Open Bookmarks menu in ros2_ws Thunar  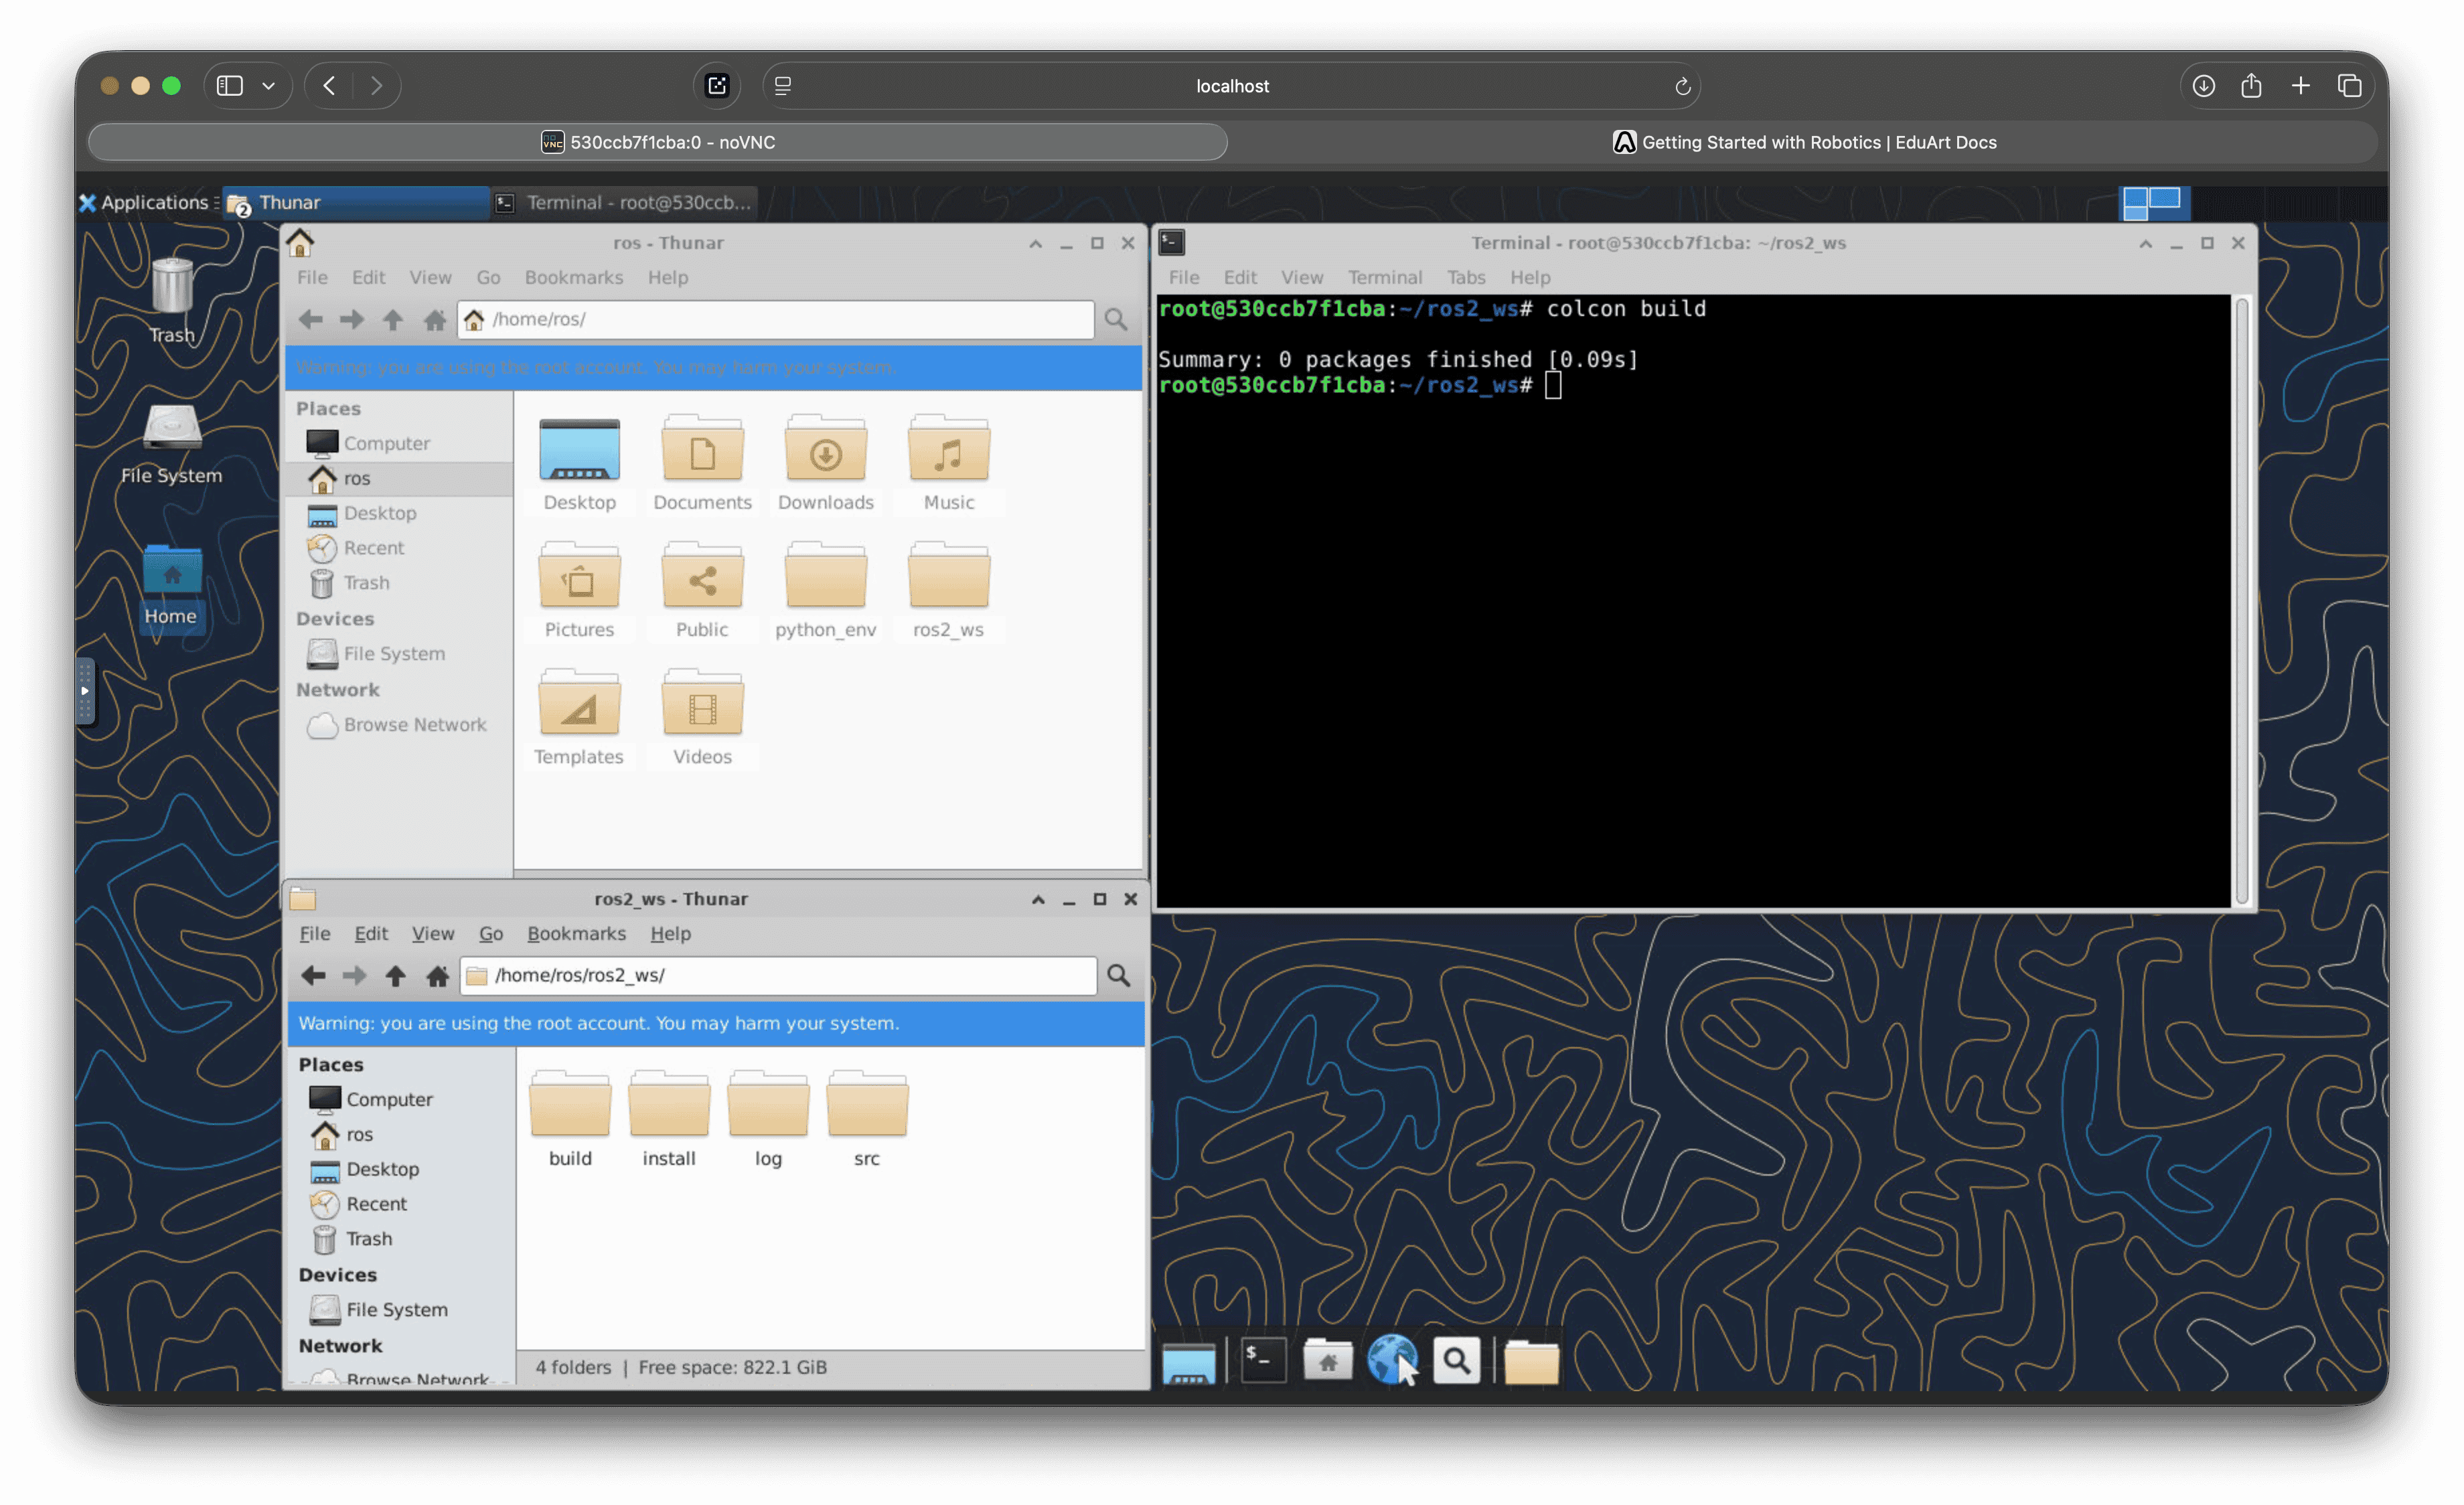(576, 933)
